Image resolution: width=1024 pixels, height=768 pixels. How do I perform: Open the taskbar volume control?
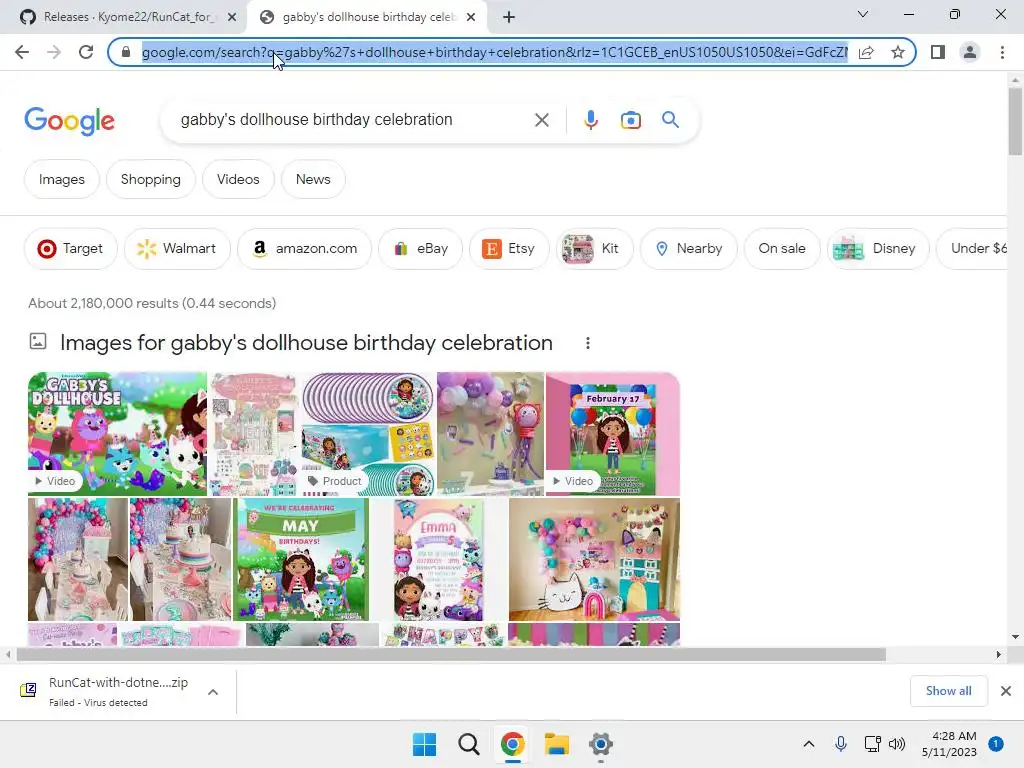click(x=897, y=744)
